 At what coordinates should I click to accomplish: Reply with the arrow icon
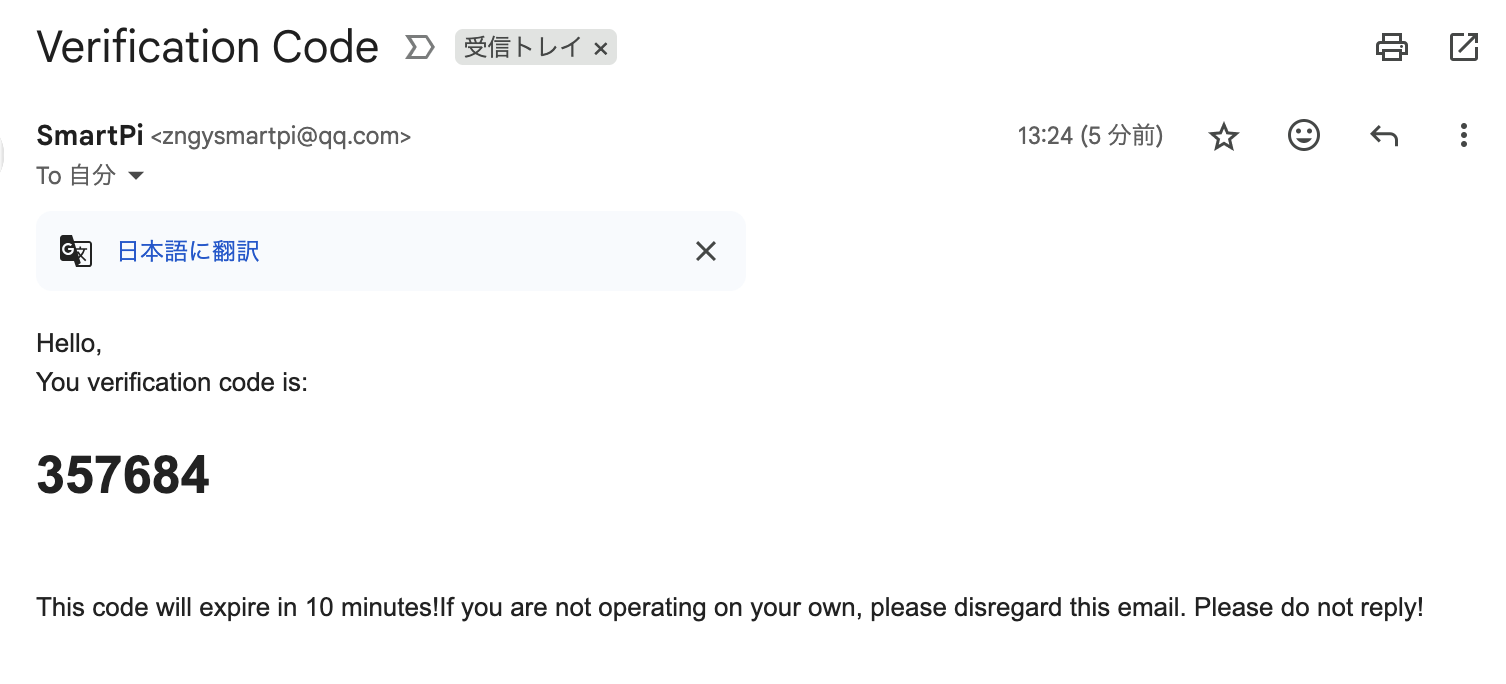tap(1384, 136)
